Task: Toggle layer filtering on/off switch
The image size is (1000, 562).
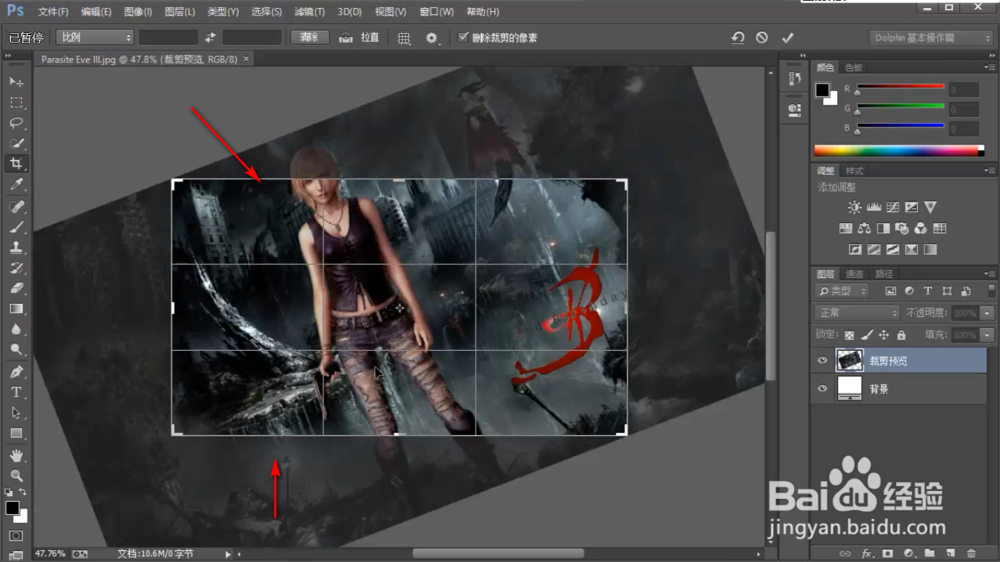Action: pyautogui.click(x=991, y=291)
